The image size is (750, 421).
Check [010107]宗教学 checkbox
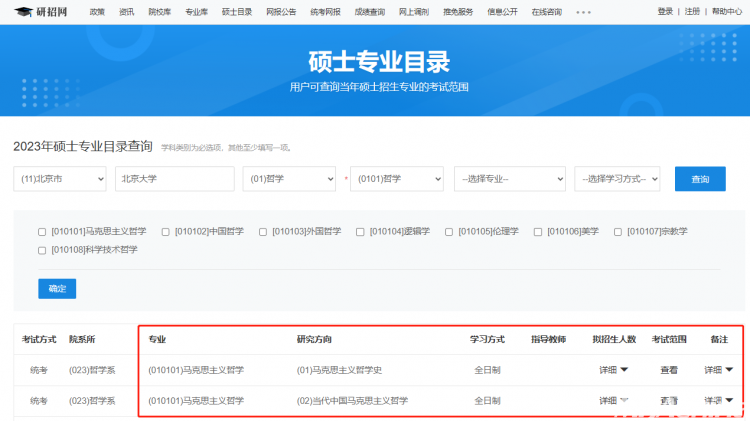tap(618, 232)
